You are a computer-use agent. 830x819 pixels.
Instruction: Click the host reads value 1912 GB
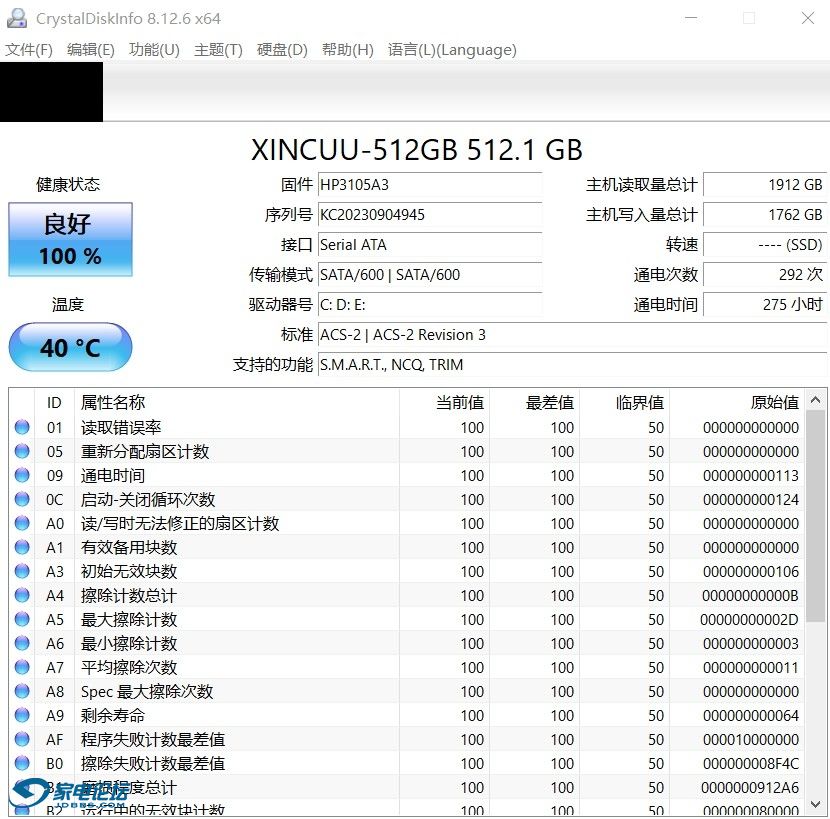pyautogui.click(x=765, y=185)
